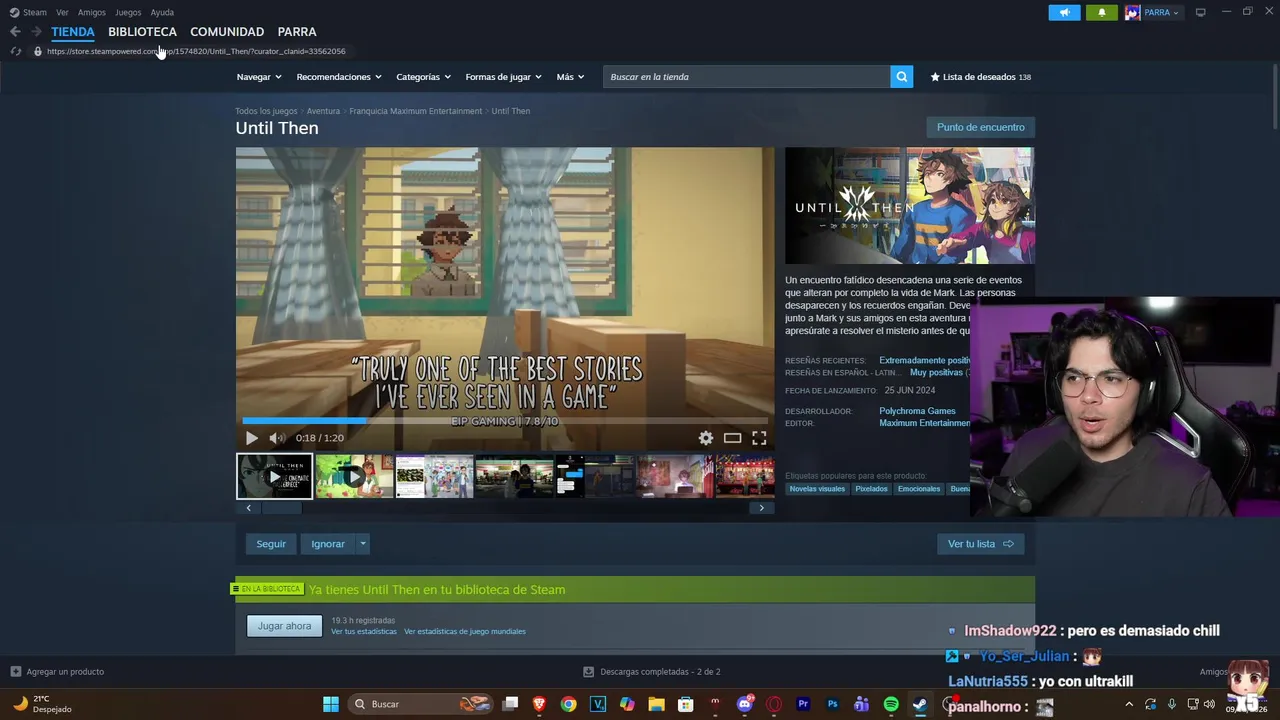Open the trailer settings gear
Image resolution: width=1280 pixels, height=720 pixels.
pyautogui.click(x=706, y=438)
